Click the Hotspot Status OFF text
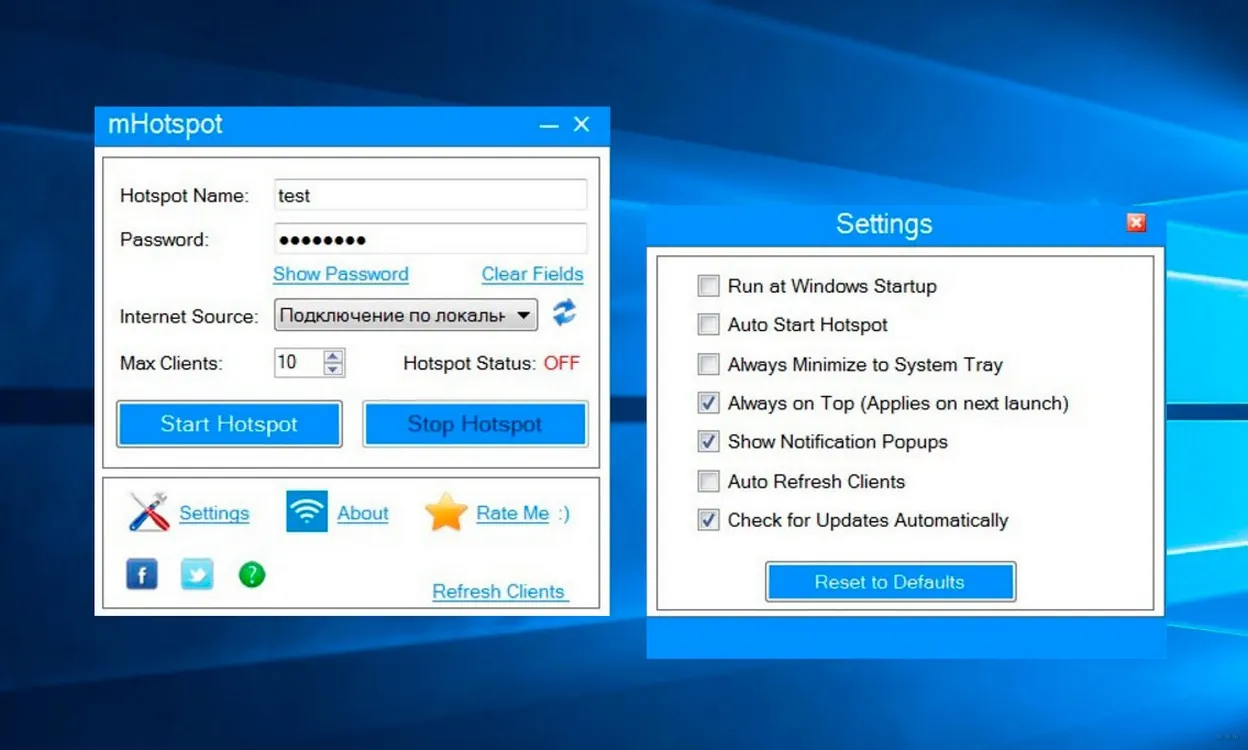1248x750 pixels. click(561, 363)
